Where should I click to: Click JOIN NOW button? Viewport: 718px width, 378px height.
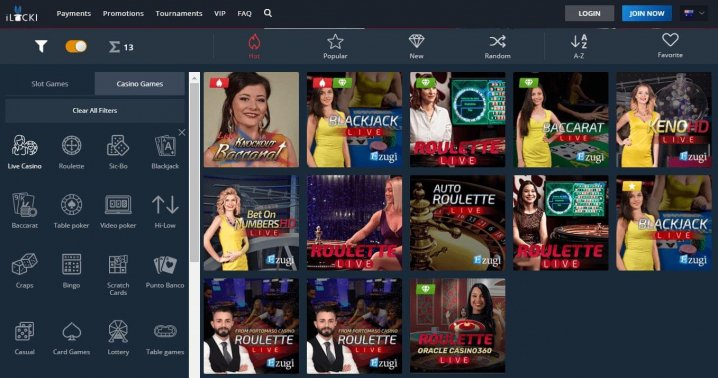(x=647, y=13)
